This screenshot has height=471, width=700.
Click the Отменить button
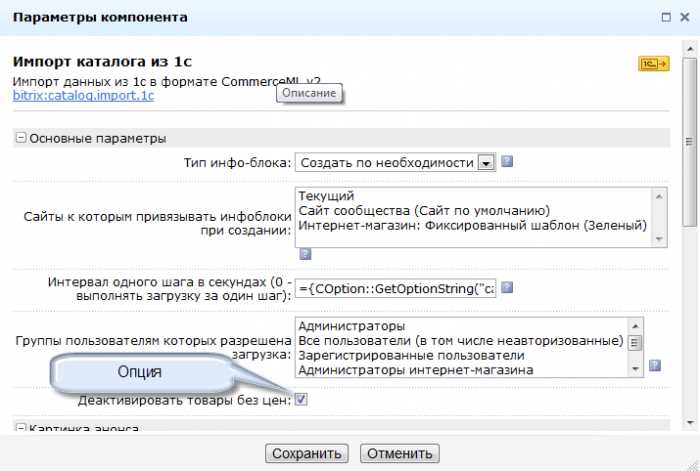coord(400,454)
